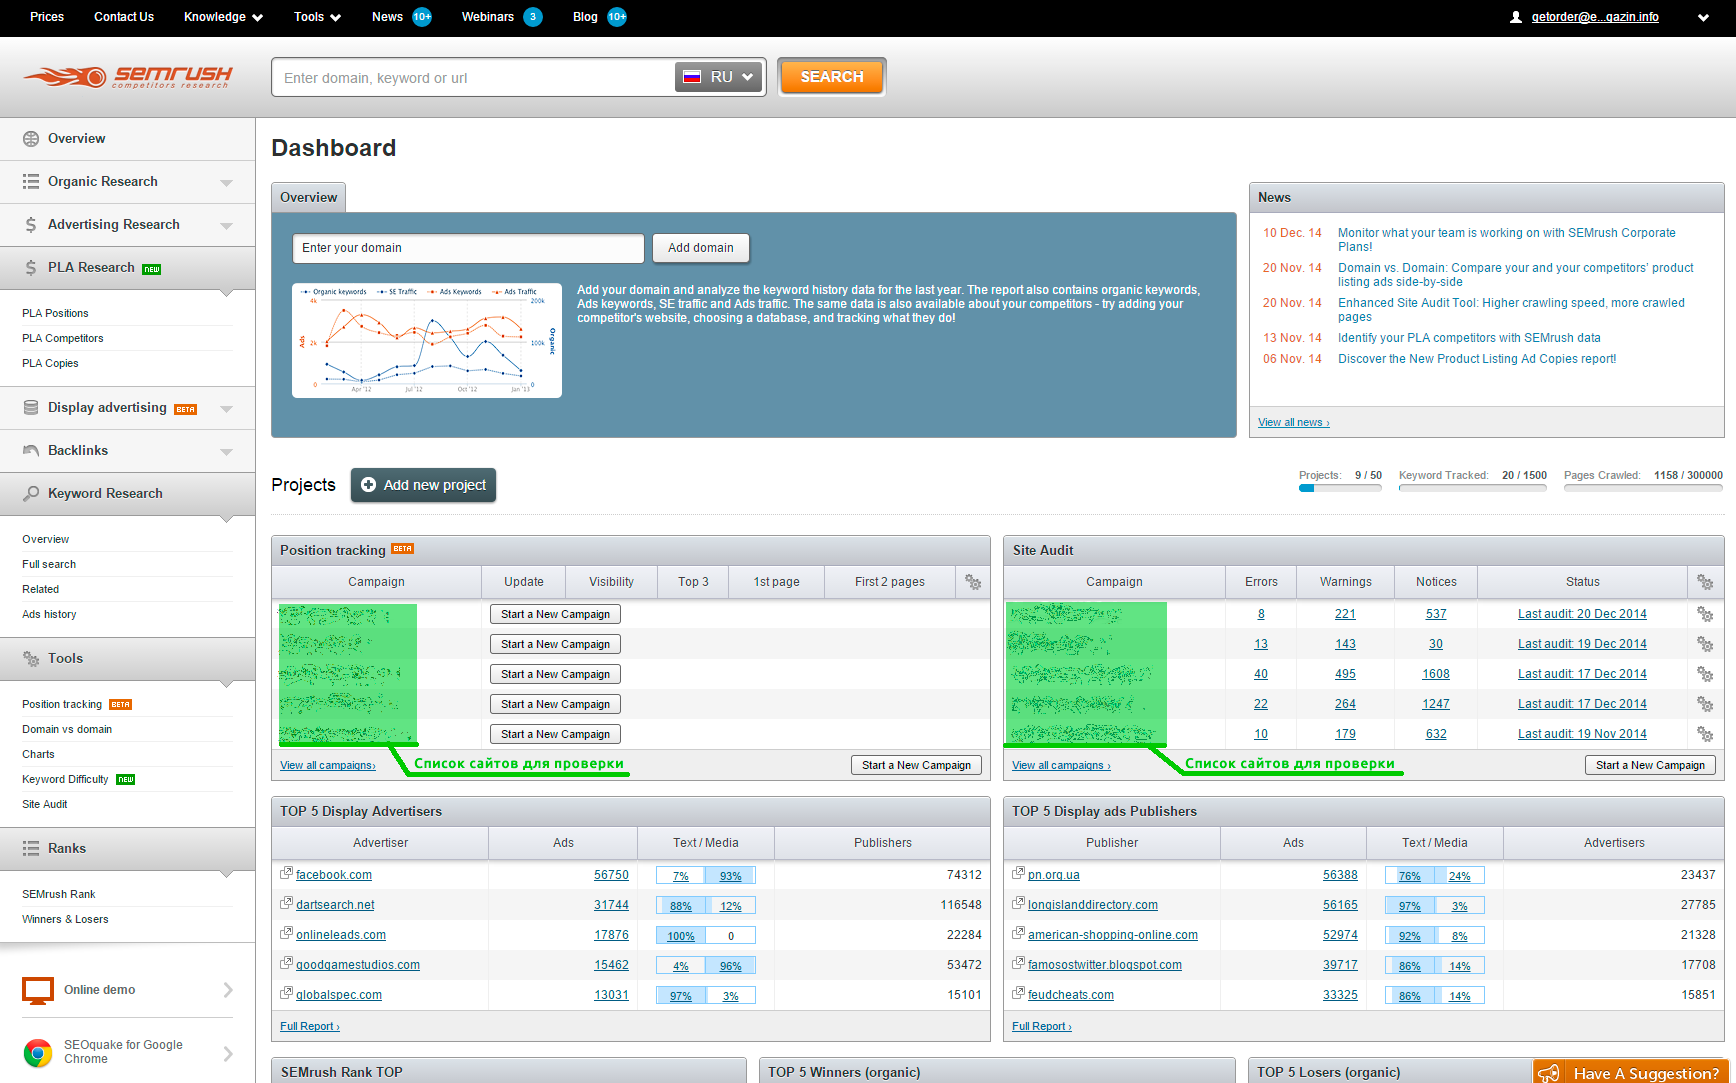Click the SEOquake Chrome icon
This screenshot has height=1083, width=1736.
point(38,1053)
